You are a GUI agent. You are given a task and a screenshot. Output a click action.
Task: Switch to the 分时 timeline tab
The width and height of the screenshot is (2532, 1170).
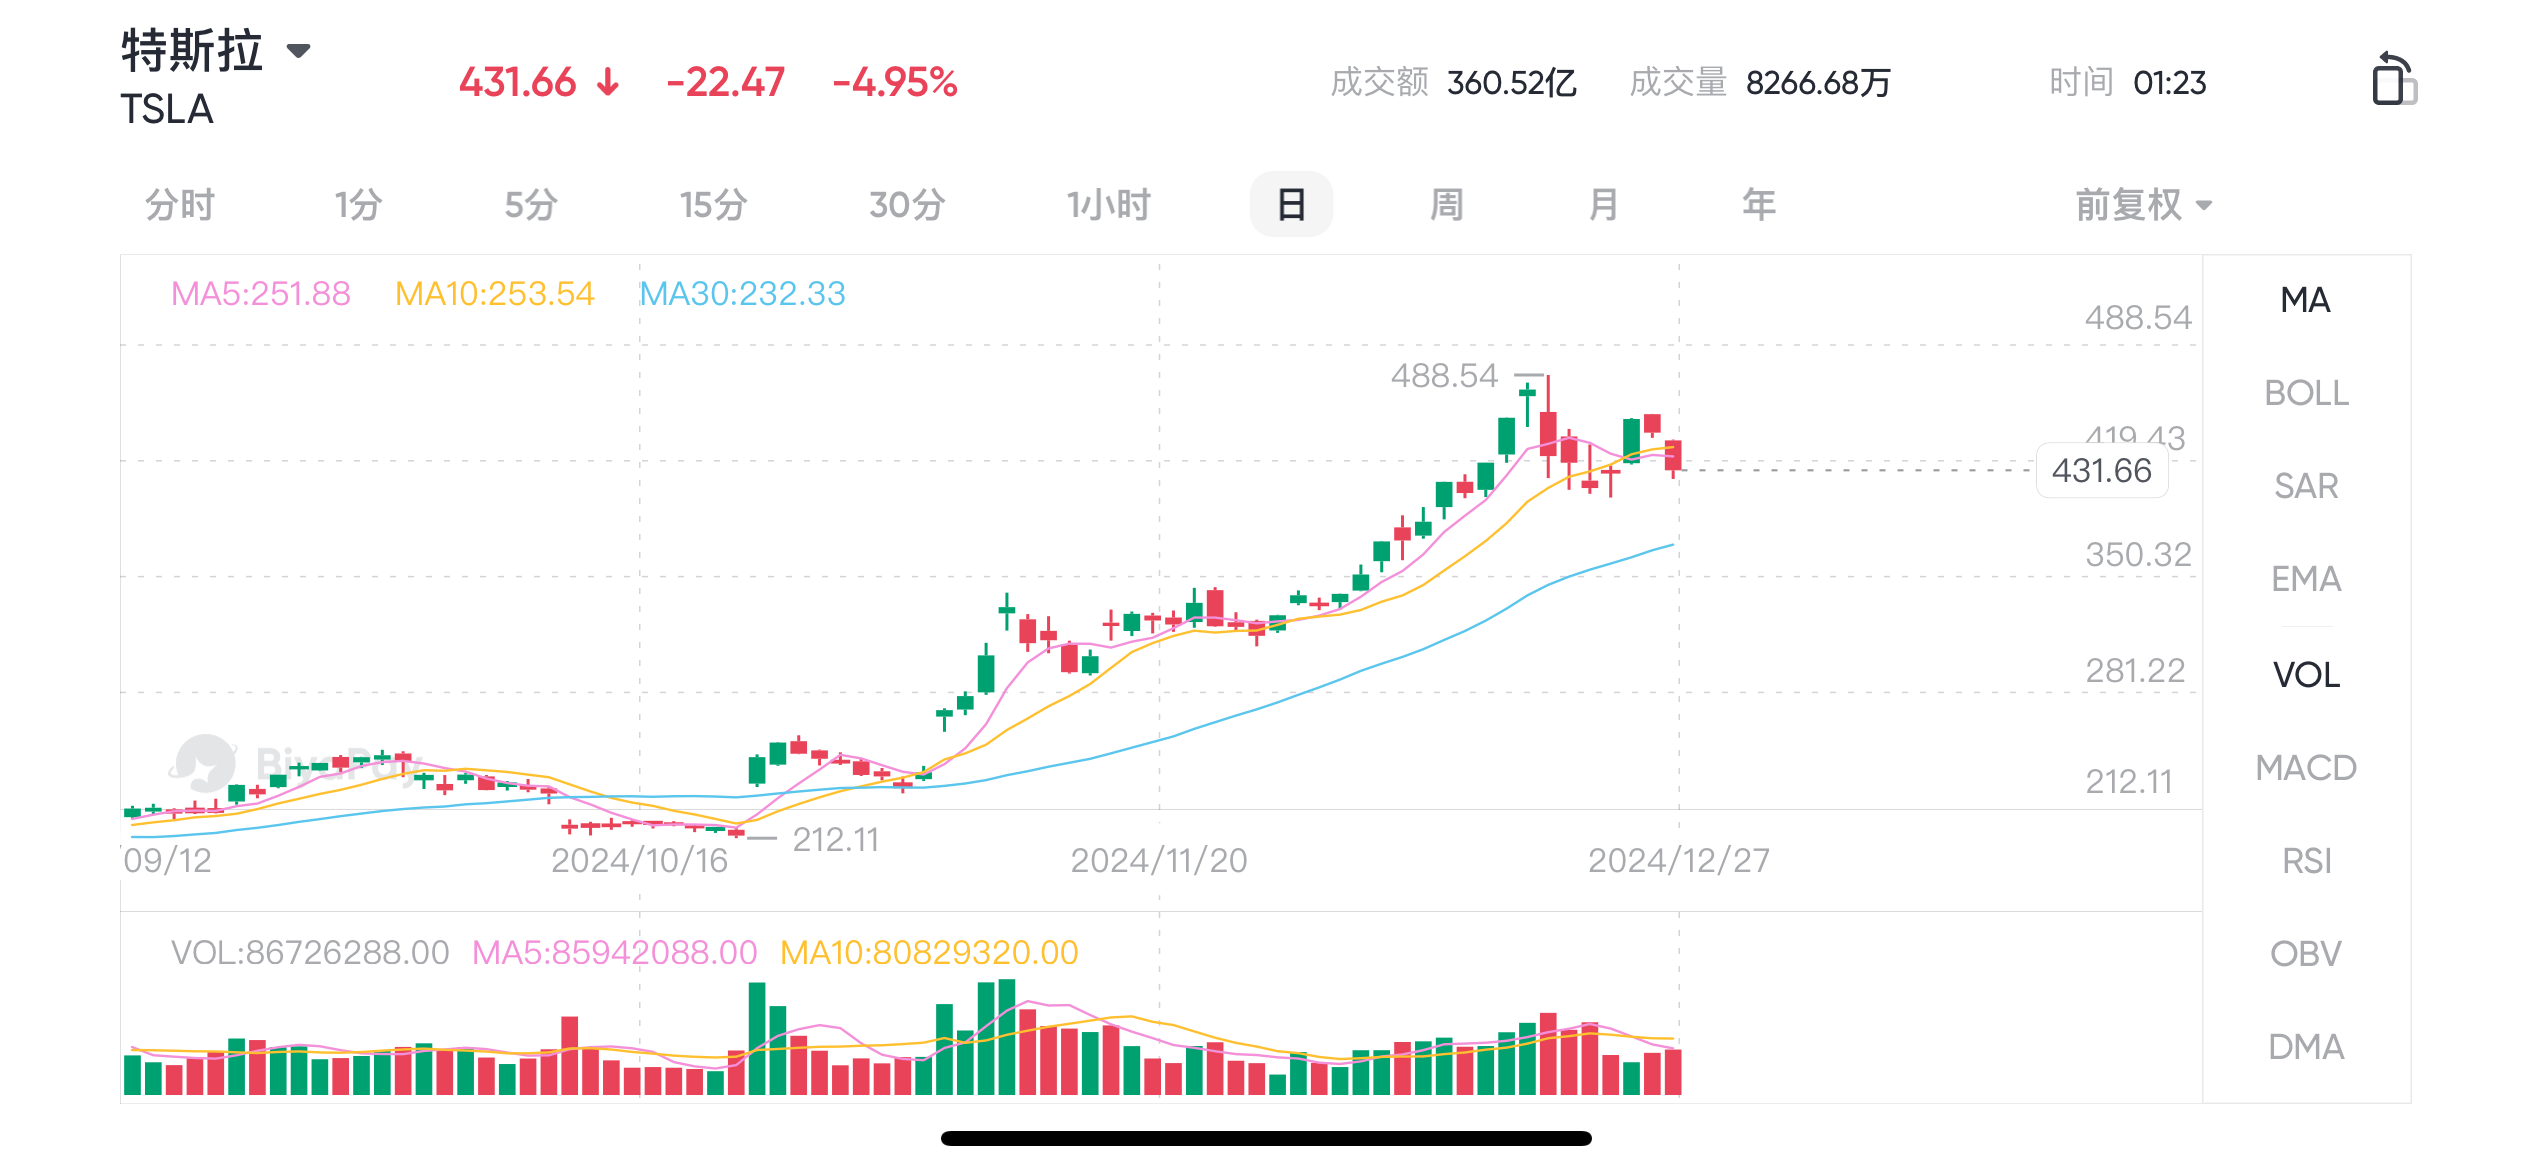point(180,205)
